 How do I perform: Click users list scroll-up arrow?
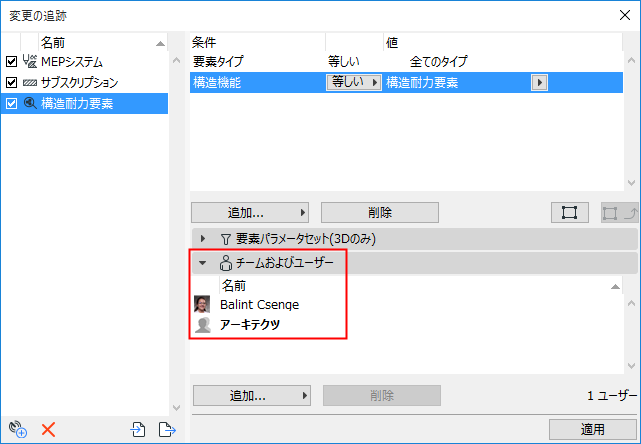(x=631, y=303)
